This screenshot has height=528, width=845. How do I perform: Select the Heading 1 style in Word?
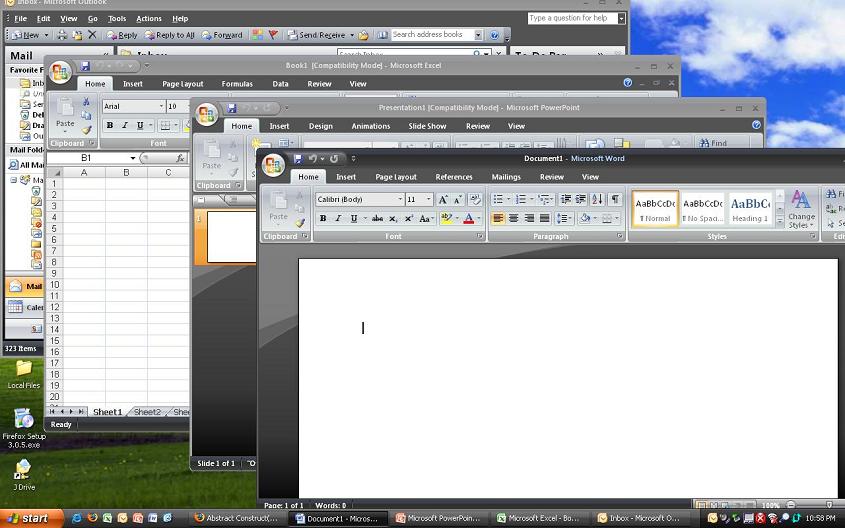click(750, 209)
